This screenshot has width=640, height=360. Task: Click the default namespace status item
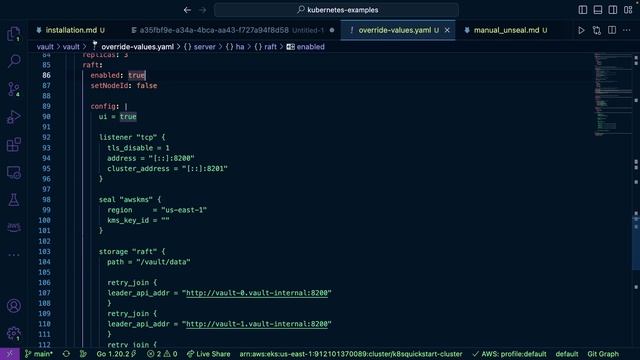(x=567, y=354)
